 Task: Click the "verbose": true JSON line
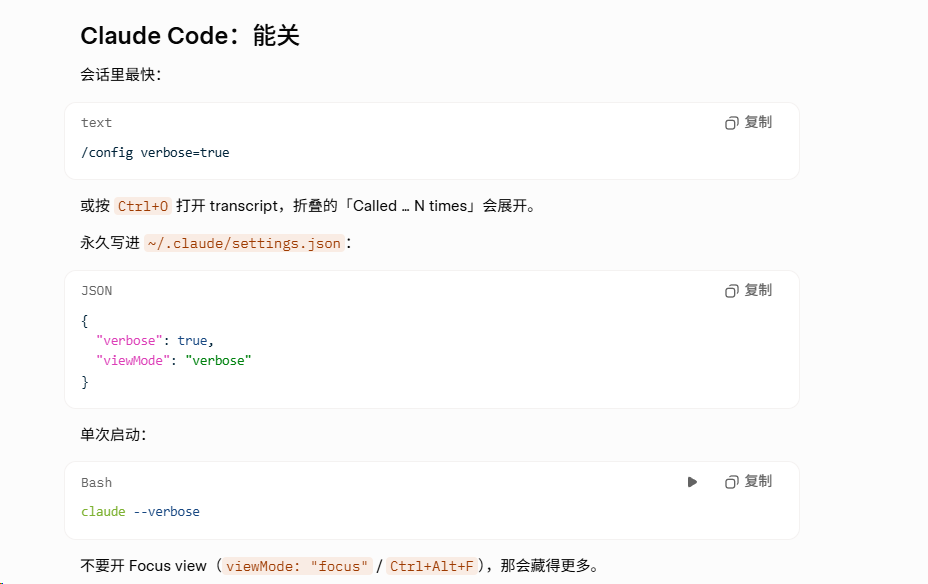154,341
